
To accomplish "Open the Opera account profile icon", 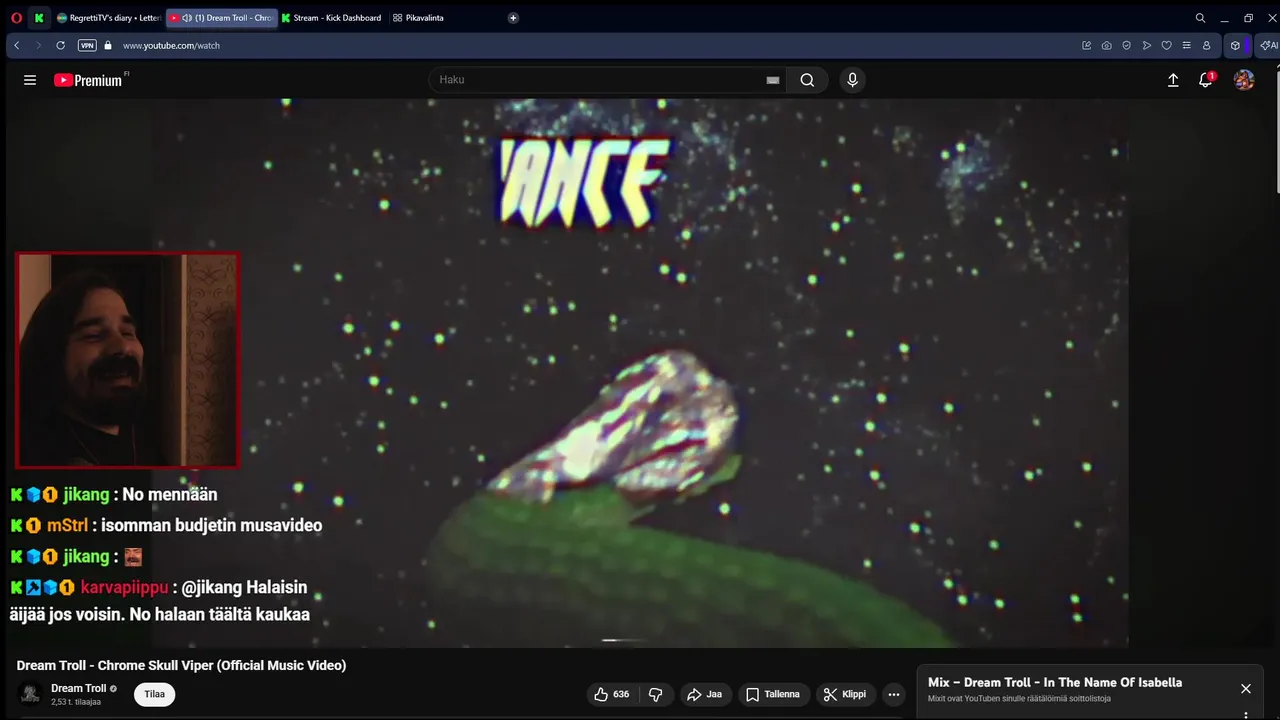I will 1206,45.
